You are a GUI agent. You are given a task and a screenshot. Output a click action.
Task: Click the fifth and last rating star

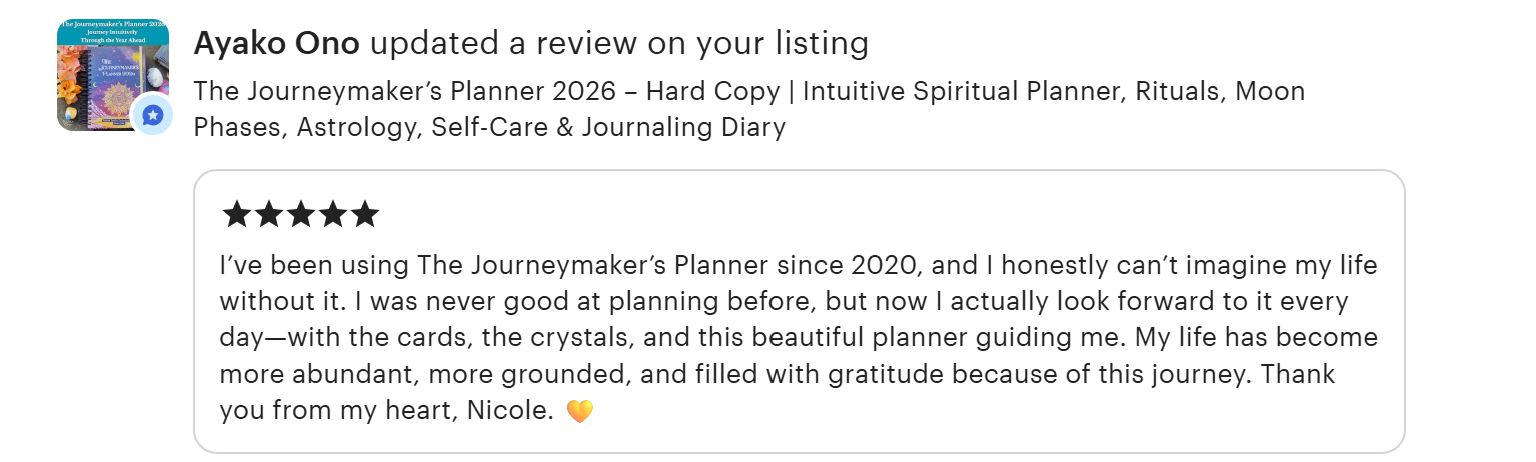pos(365,214)
